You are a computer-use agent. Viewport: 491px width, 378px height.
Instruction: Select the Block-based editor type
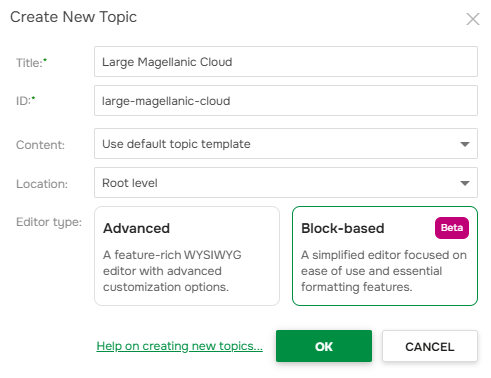point(385,256)
